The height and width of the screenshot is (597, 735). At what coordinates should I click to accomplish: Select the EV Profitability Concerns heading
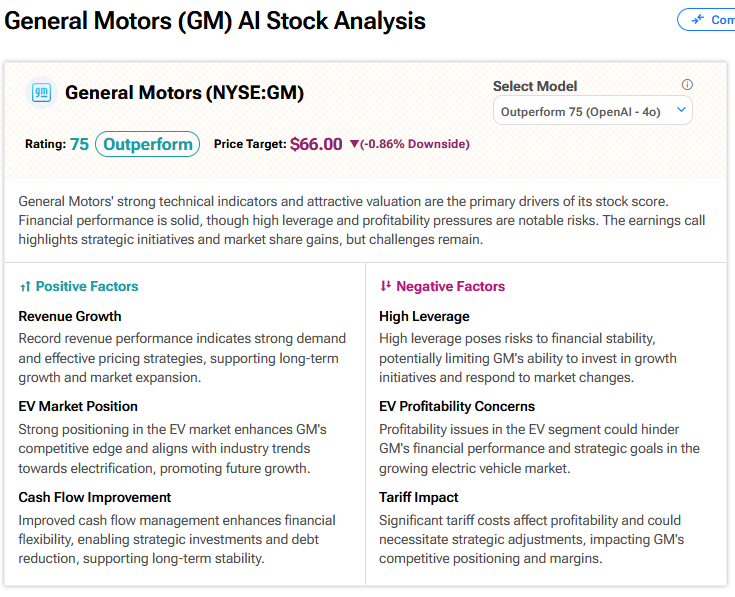coord(457,406)
